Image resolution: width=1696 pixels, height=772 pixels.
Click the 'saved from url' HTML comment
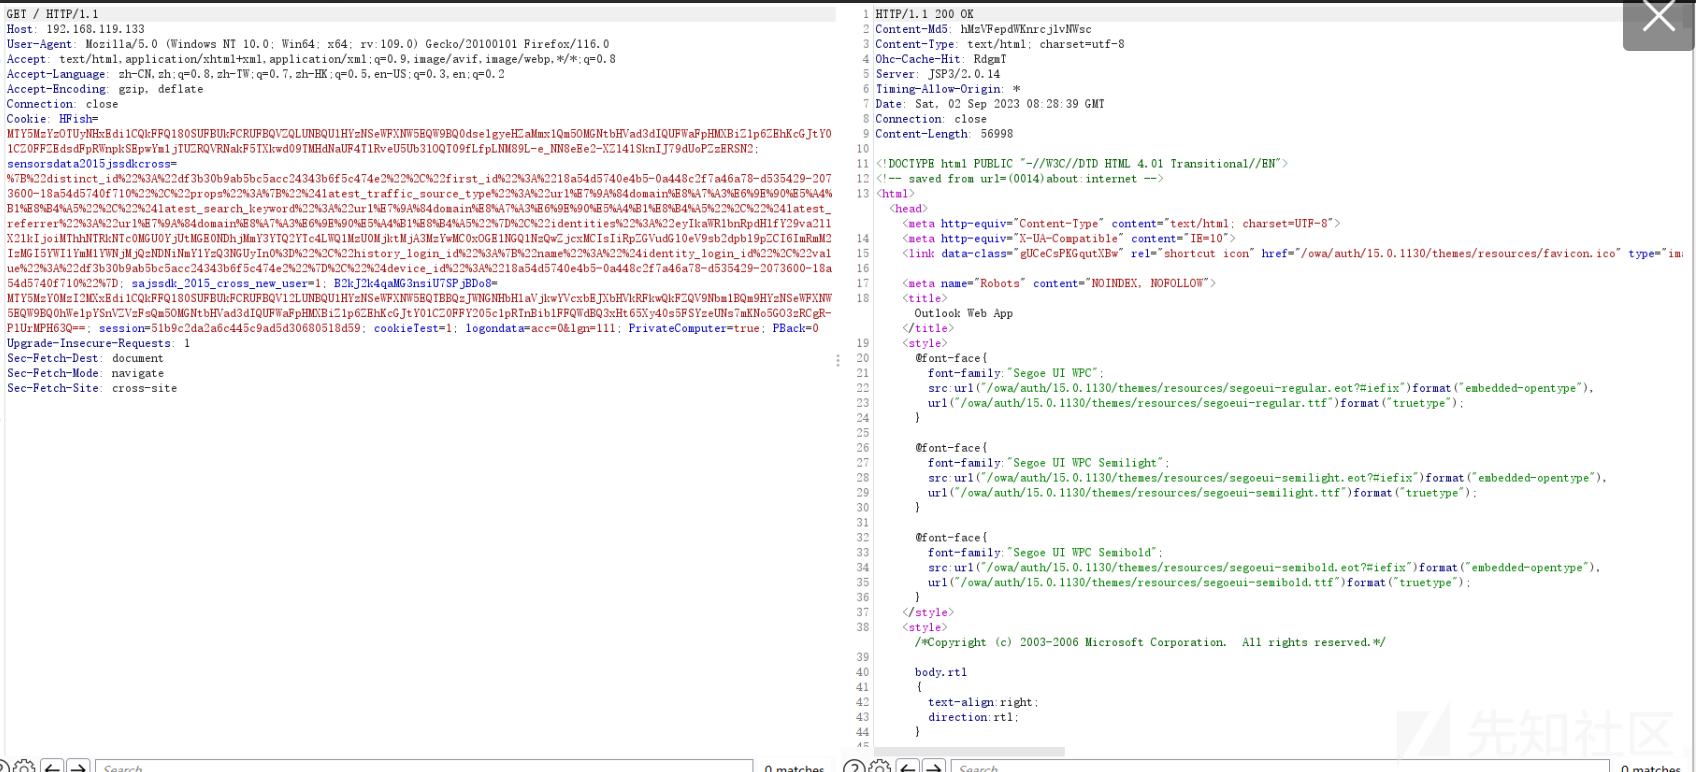click(x=1019, y=179)
